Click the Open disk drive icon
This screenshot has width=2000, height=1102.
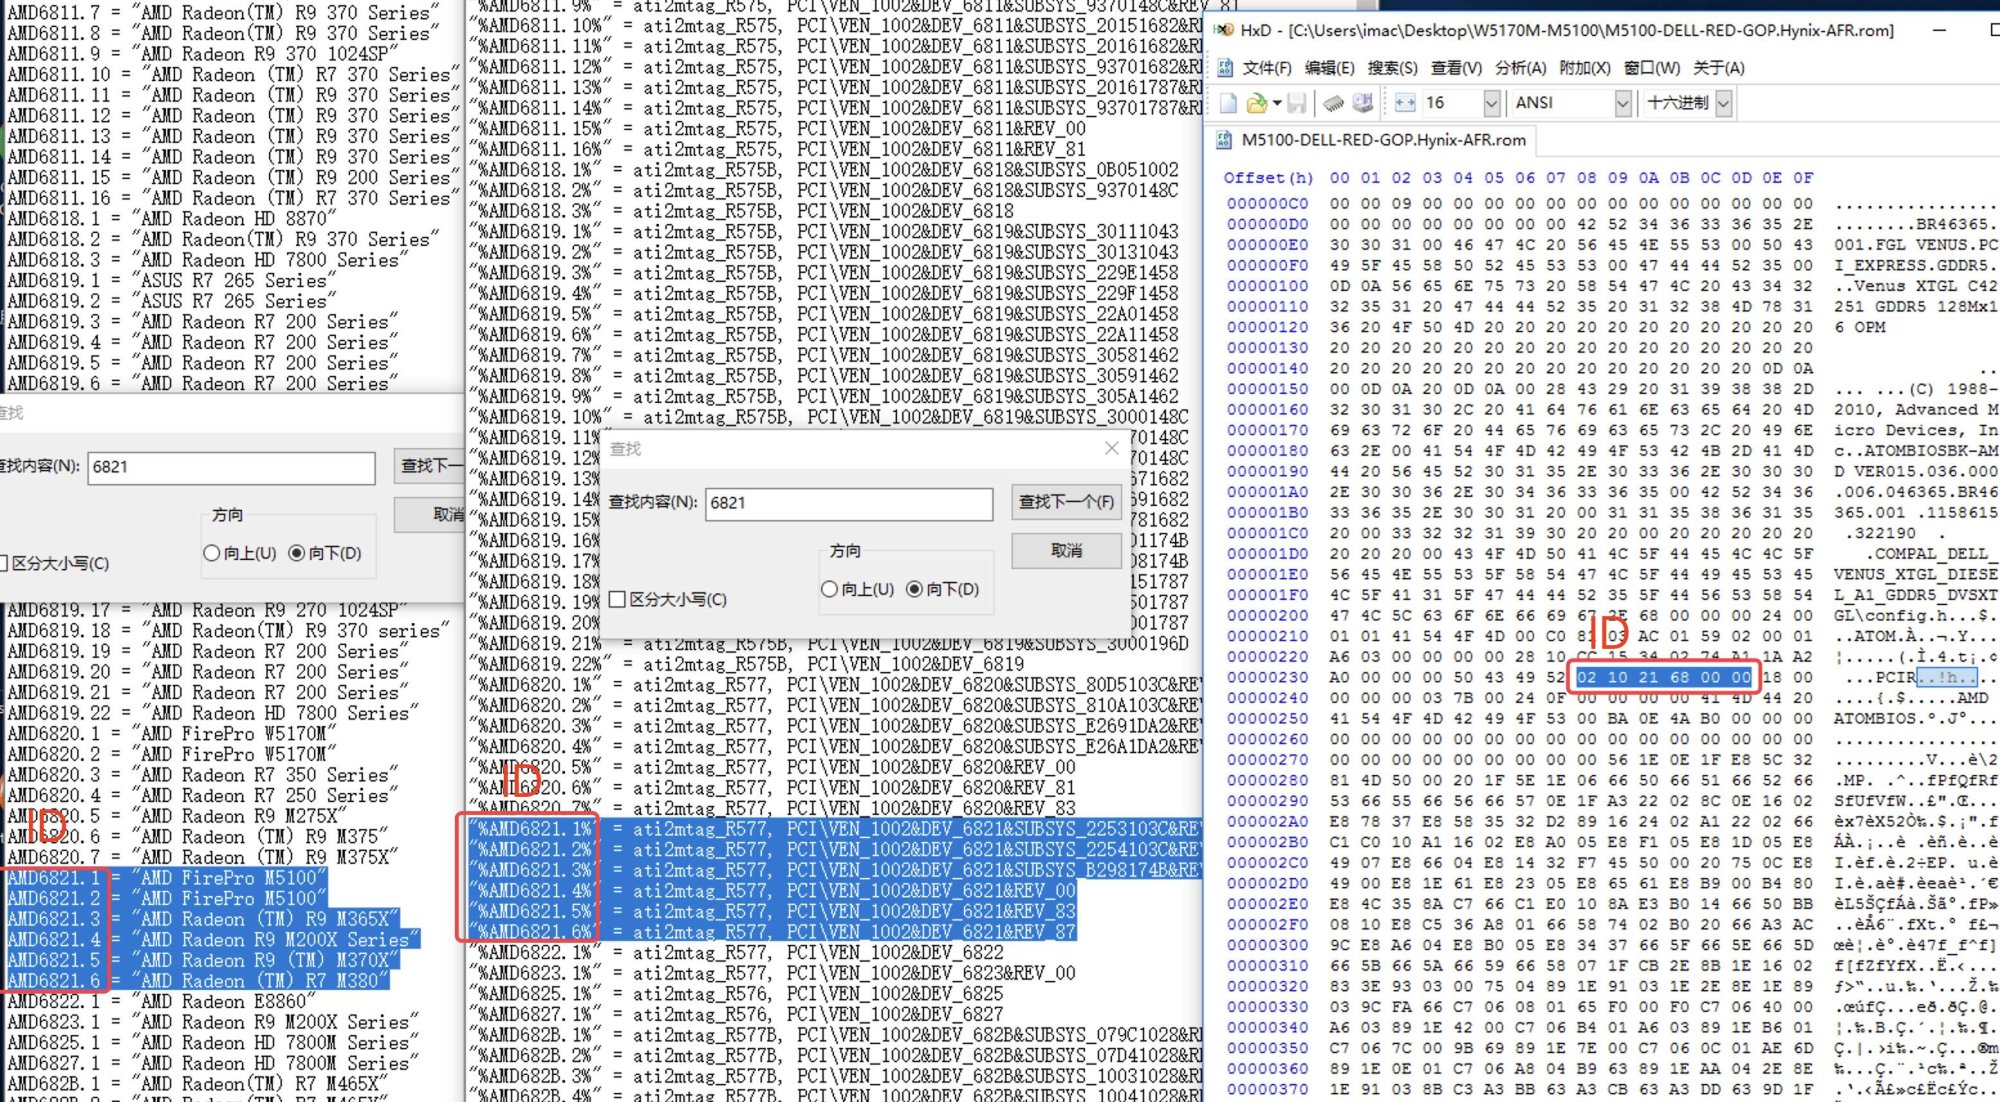1362,103
